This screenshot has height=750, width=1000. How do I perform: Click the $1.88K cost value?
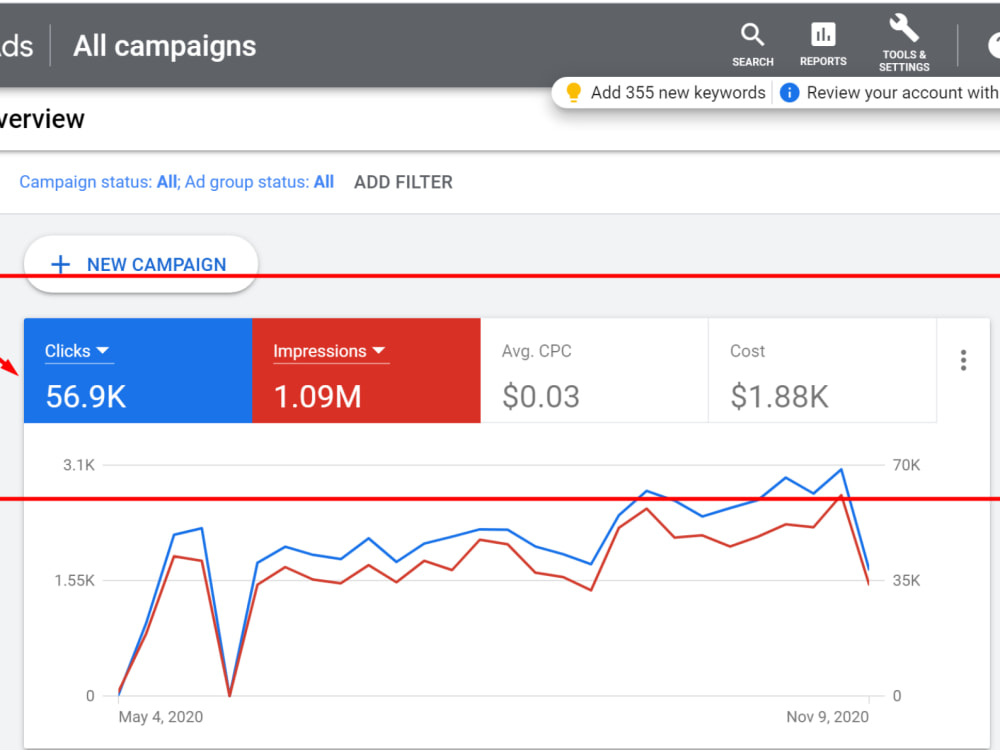779,397
